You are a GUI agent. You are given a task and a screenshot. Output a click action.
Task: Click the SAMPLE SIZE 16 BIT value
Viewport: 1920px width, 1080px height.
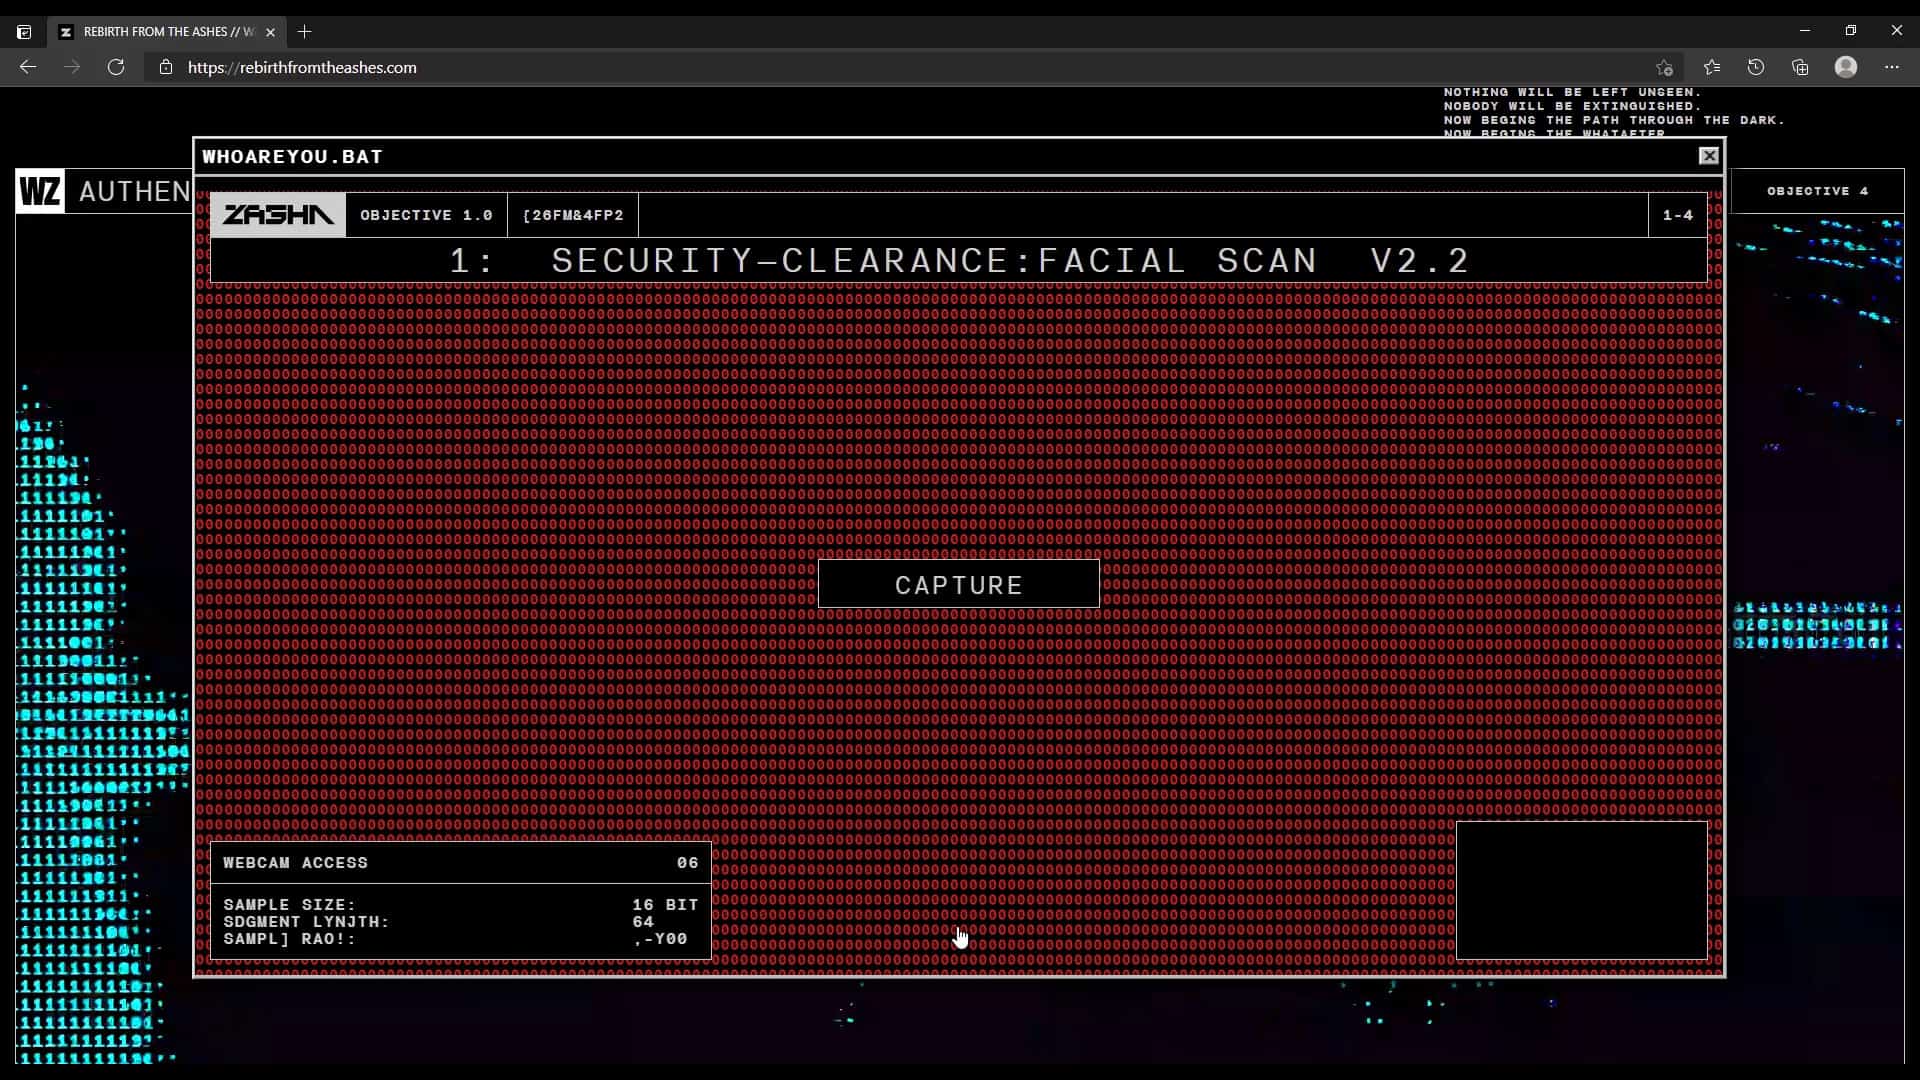tap(665, 904)
